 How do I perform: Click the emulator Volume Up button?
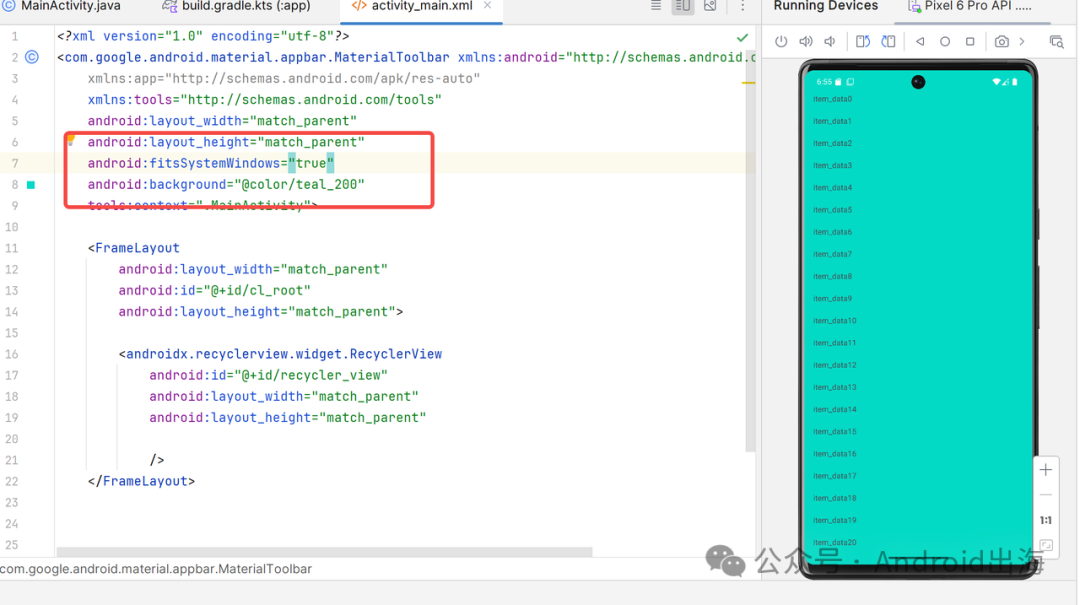point(806,41)
